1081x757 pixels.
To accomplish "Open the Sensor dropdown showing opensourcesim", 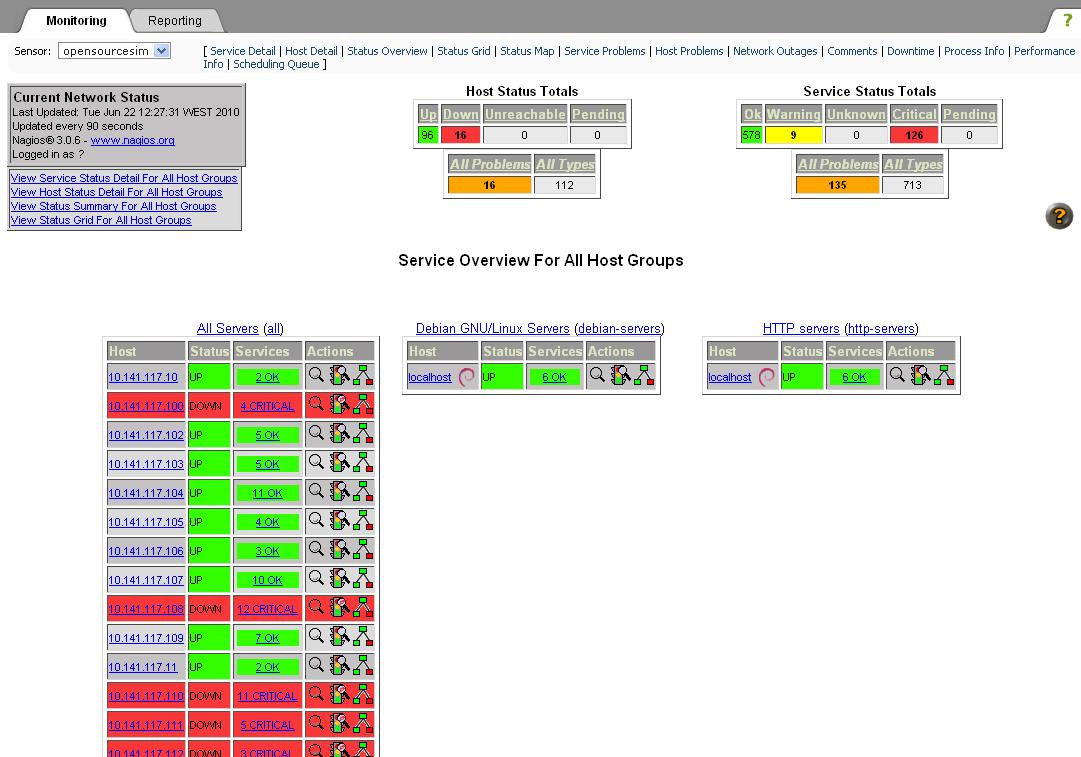I will (x=114, y=51).
